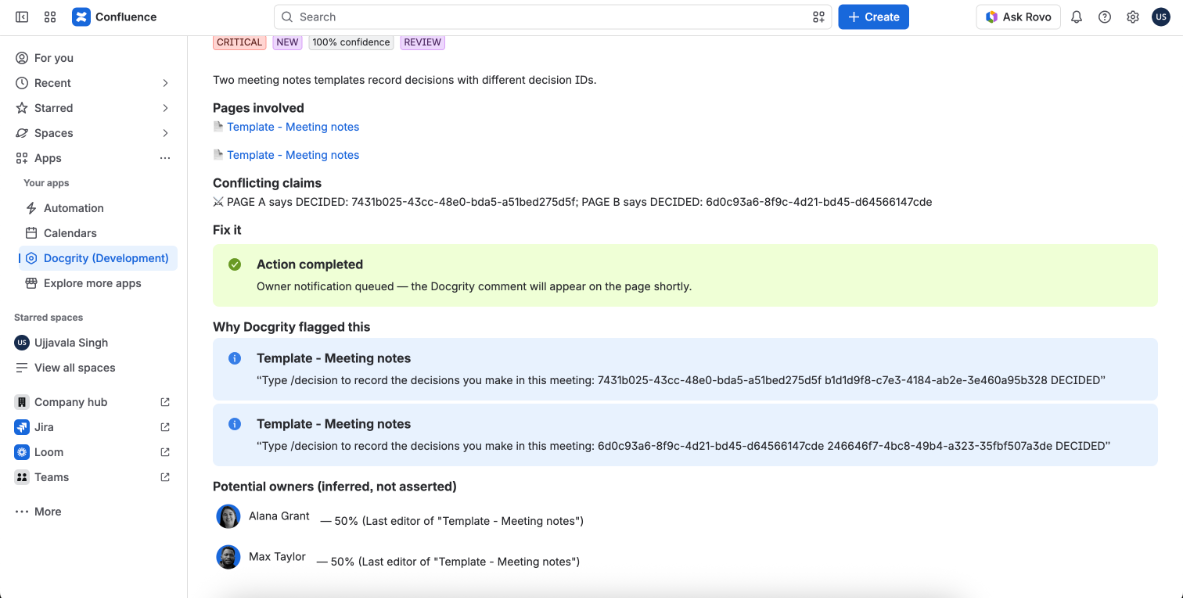Click the 100% confidence badge
Image resolution: width=1183 pixels, height=598 pixels.
coord(352,42)
